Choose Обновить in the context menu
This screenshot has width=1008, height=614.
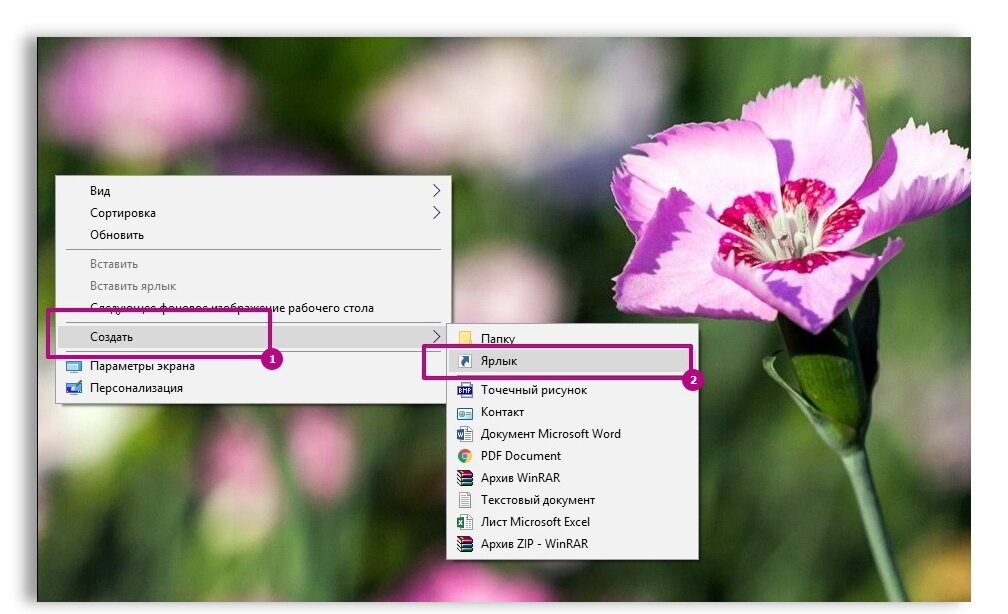click(x=253, y=235)
